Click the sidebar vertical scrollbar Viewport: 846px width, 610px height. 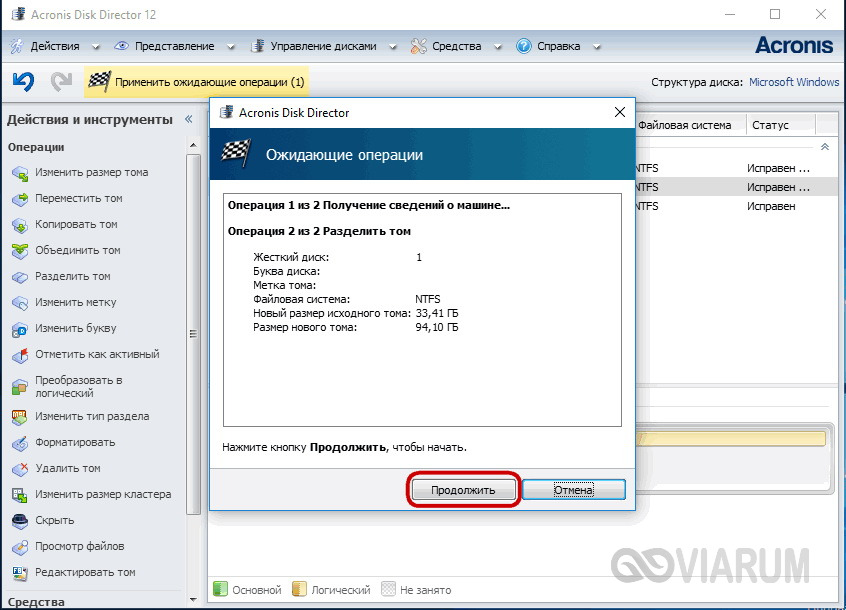(193, 334)
